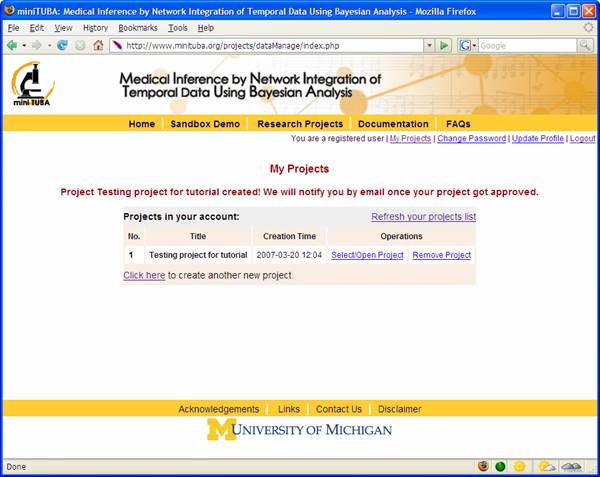Screen dimensions: 600x477
Task: Open the Disclaimer footer link
Action: coord(400,409)
